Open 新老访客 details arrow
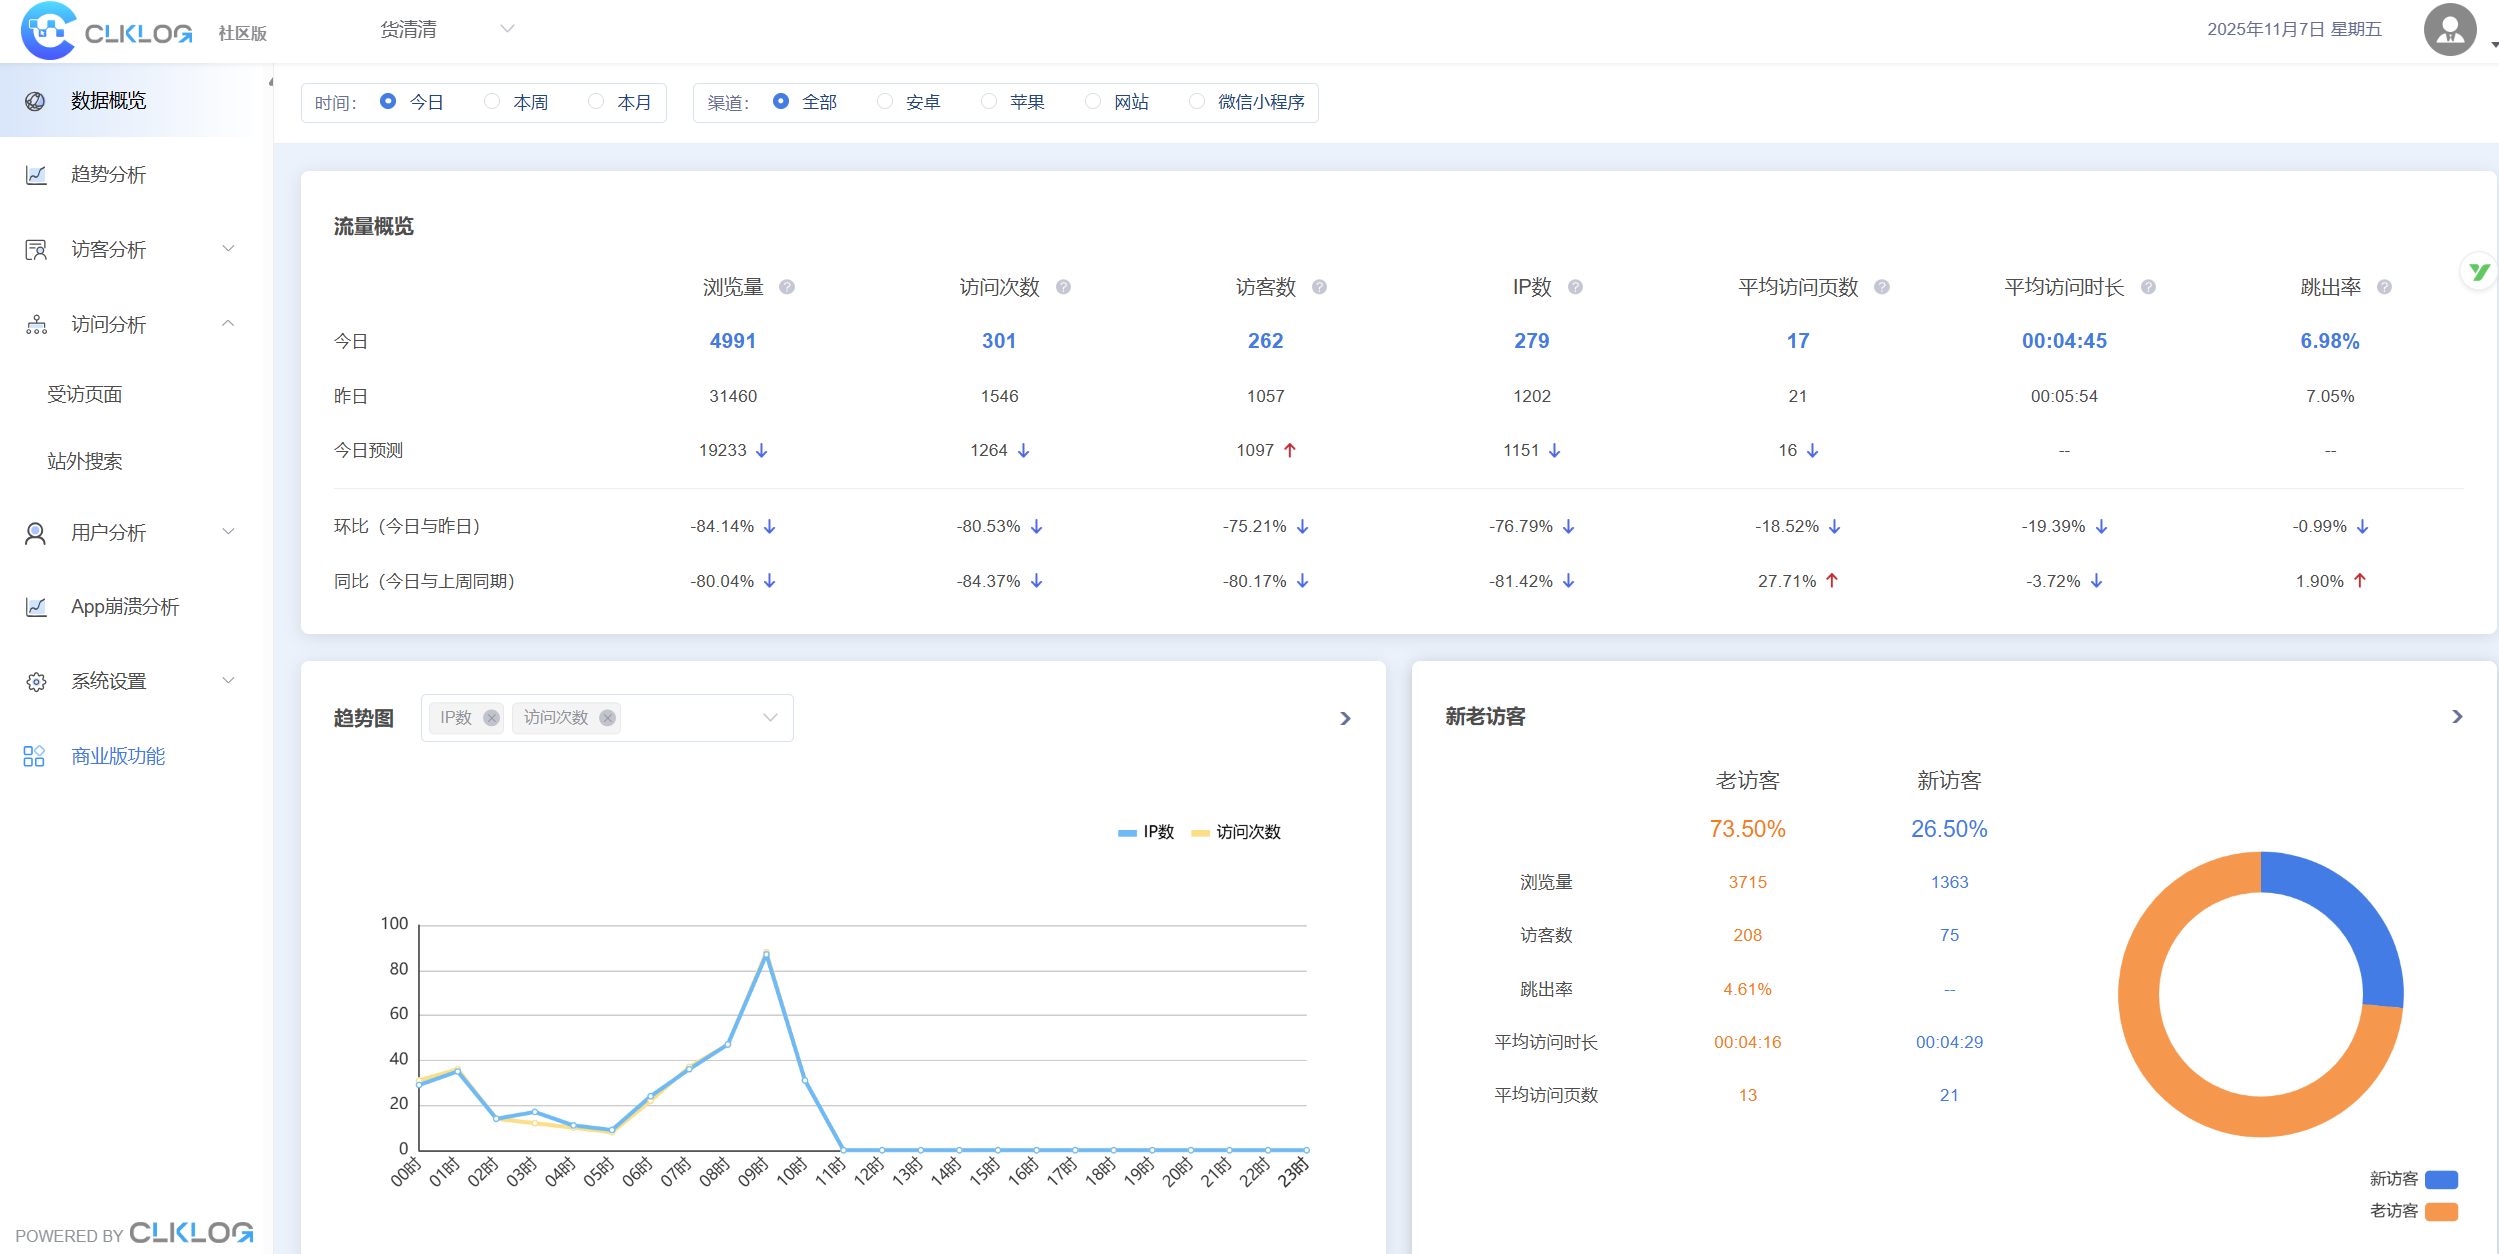The height and width of the screenshot is (1254, 2499). (2457, 716)
